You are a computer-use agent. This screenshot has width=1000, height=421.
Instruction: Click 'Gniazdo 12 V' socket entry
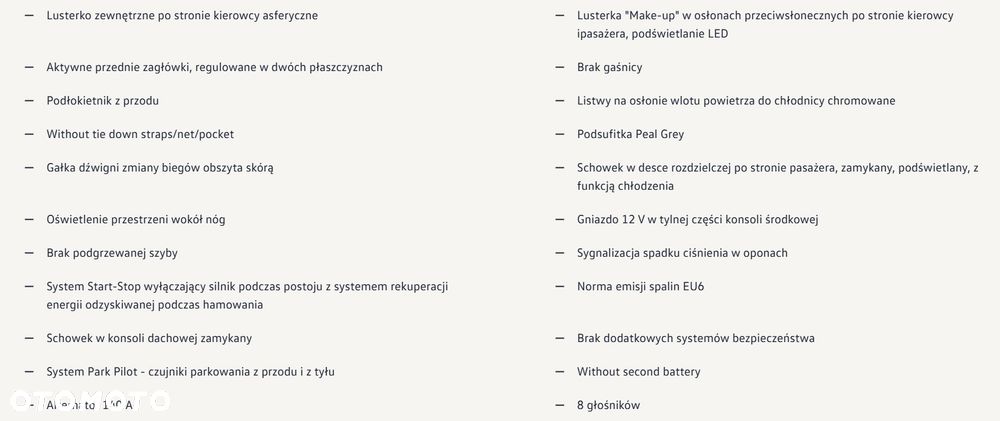[698, 219]
